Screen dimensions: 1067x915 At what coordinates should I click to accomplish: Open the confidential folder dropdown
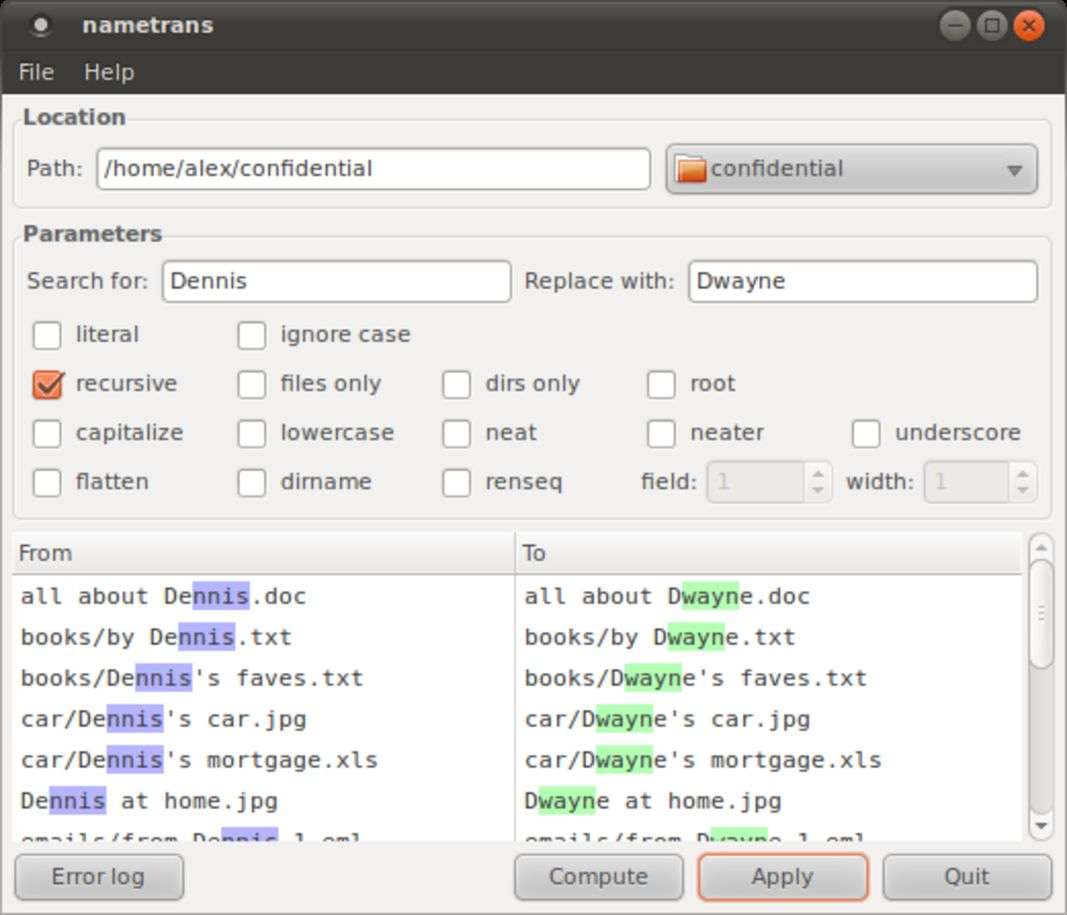coord(1014,170)
